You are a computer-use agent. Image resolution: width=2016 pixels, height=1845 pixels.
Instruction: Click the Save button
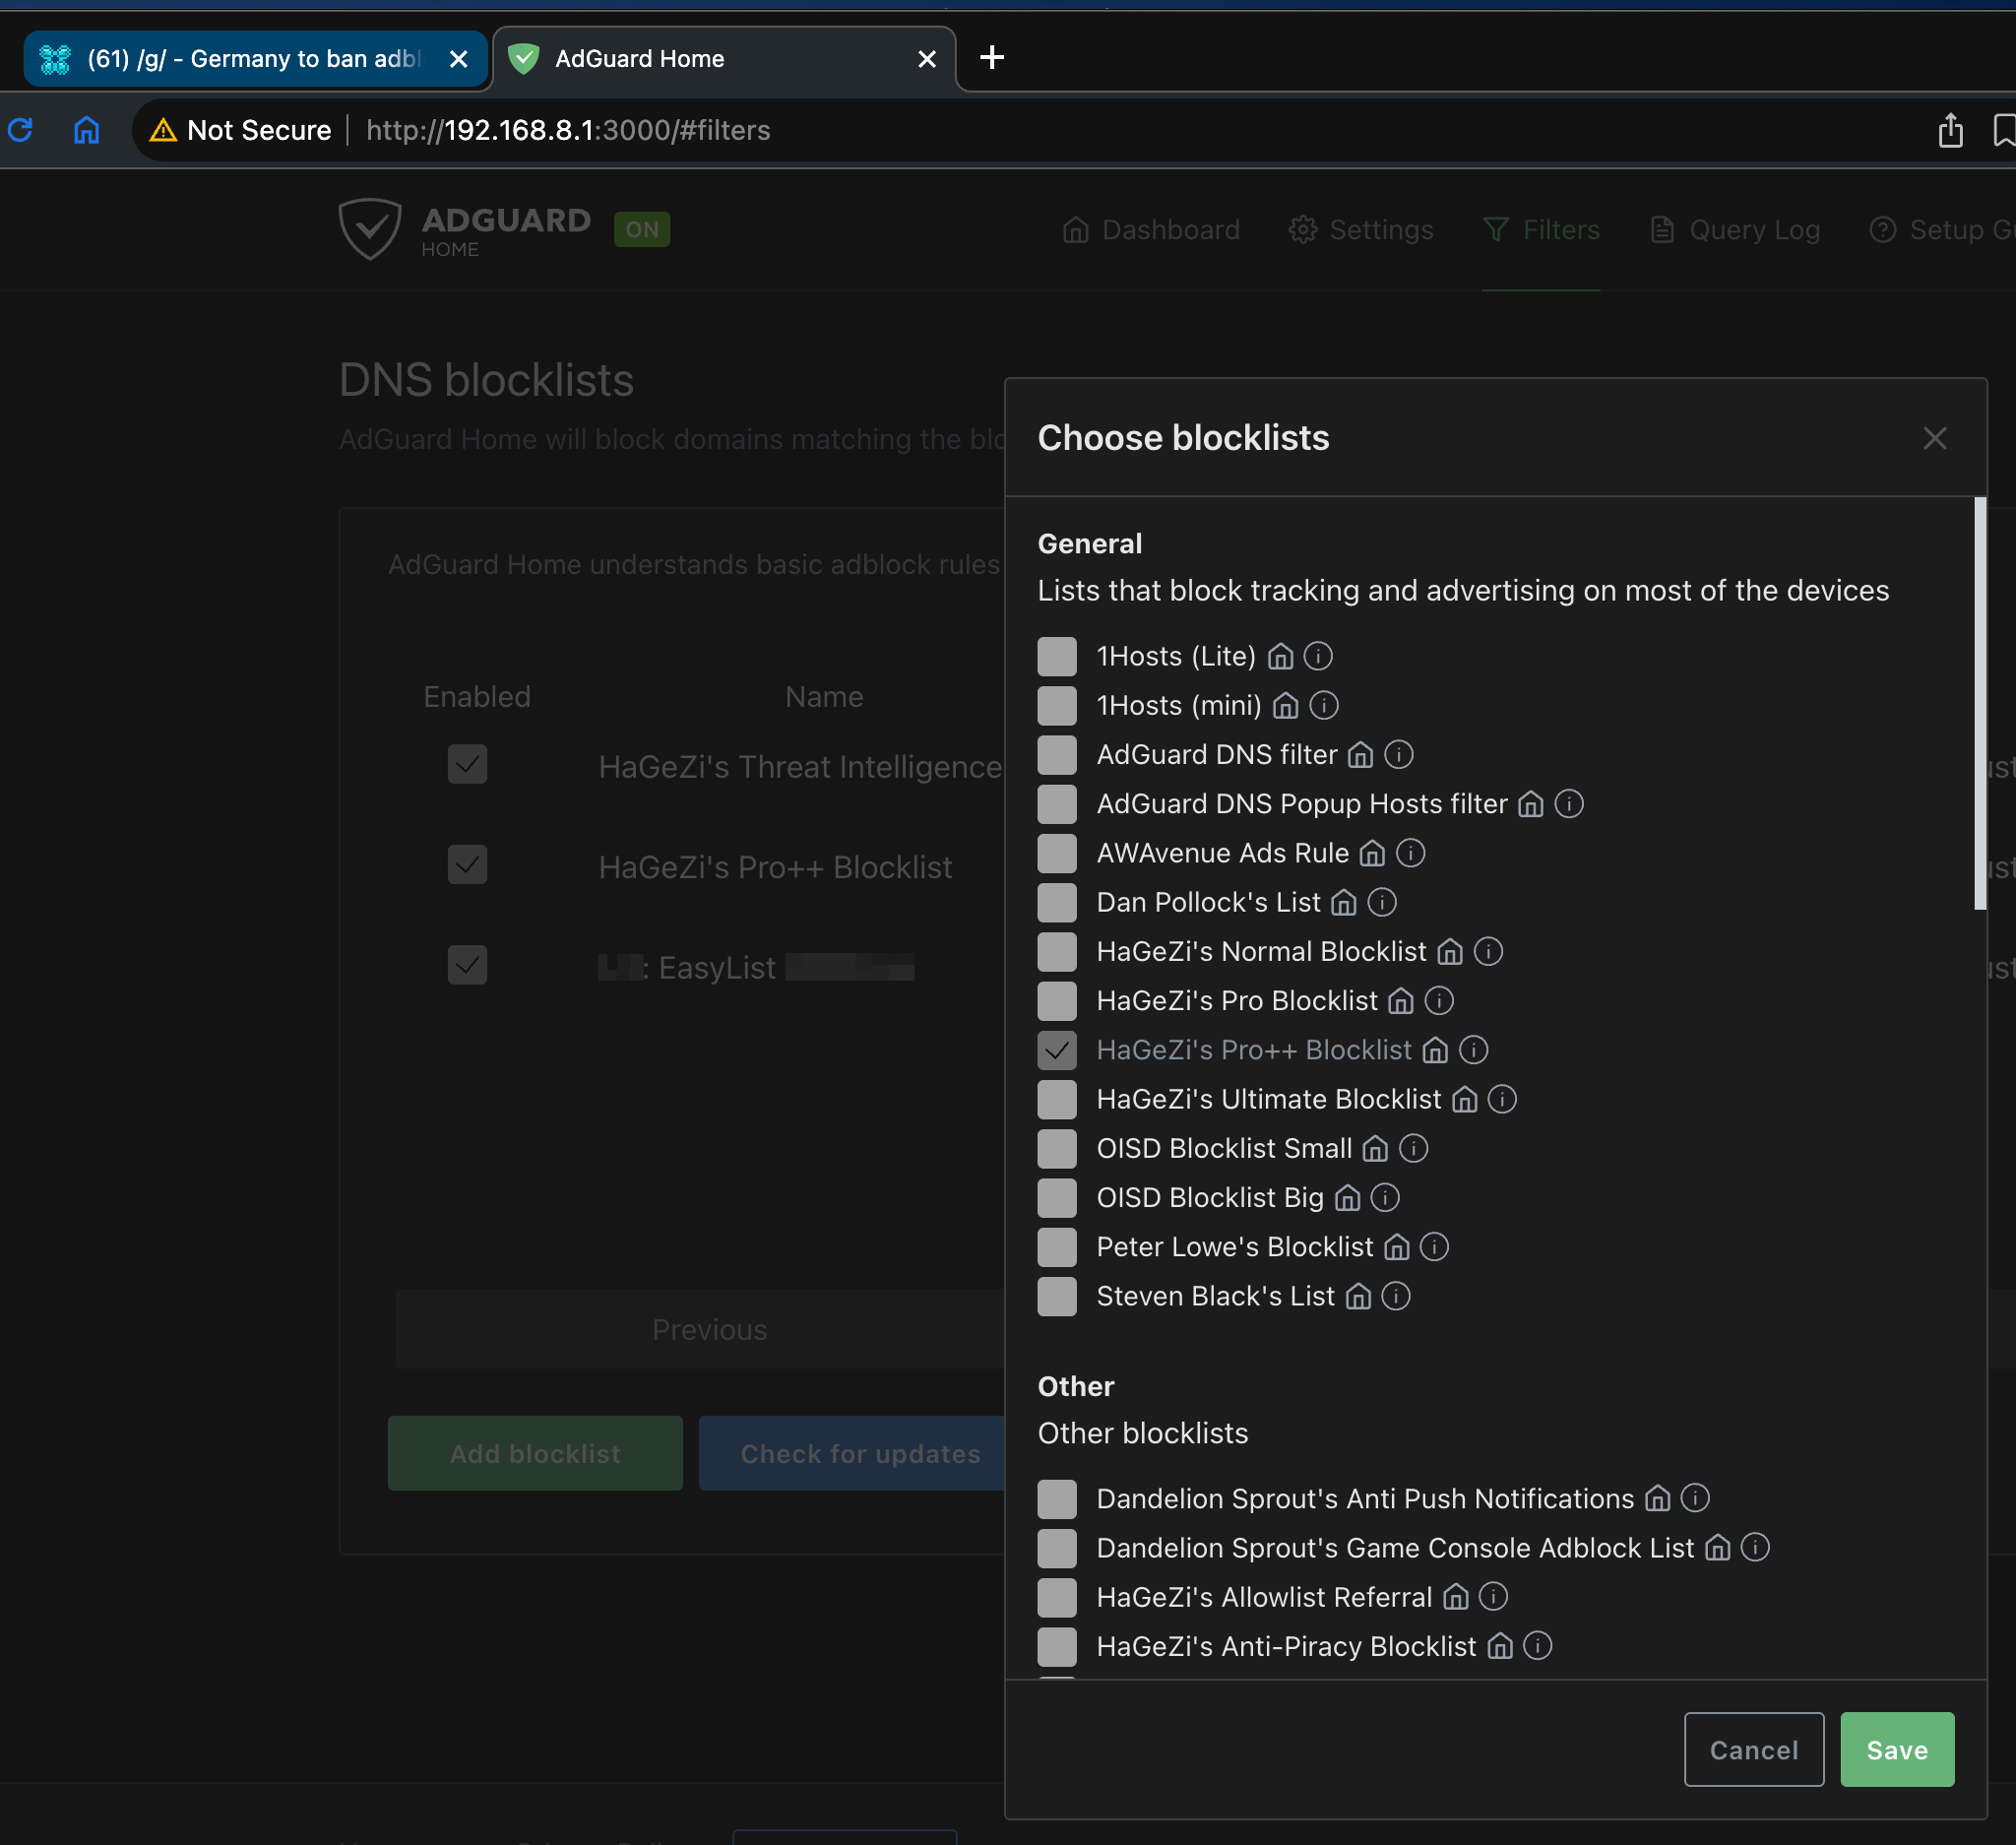[x=1896, y=1750]
